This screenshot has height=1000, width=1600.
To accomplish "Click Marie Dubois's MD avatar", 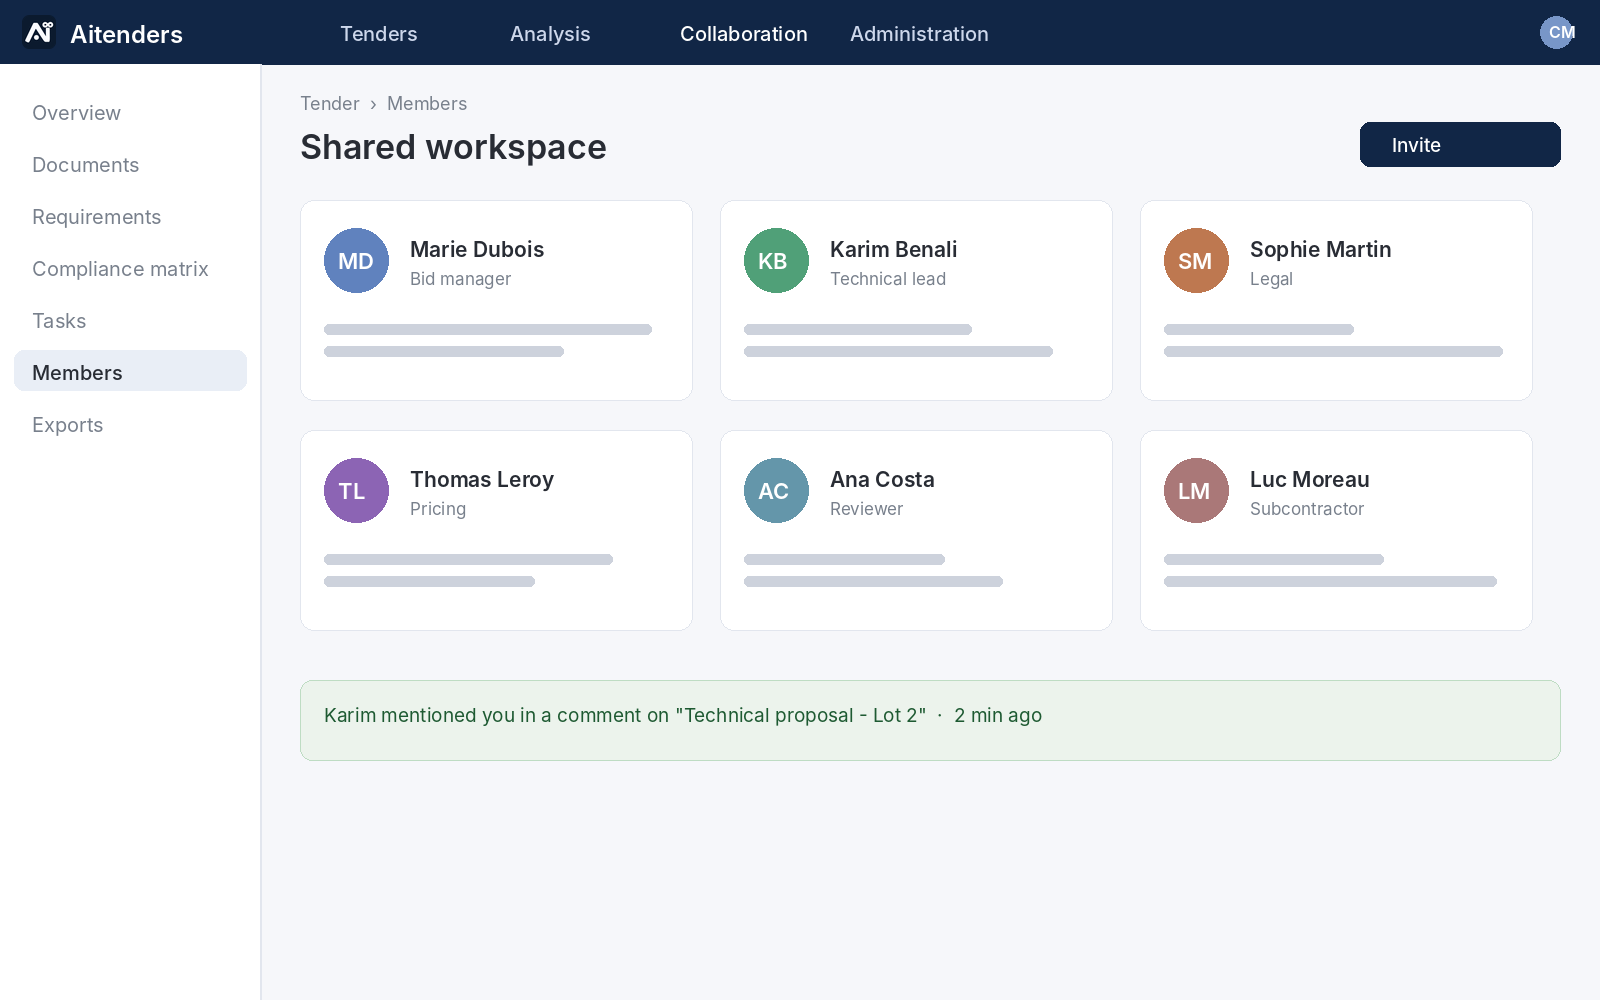I will (x=356, y=261).
